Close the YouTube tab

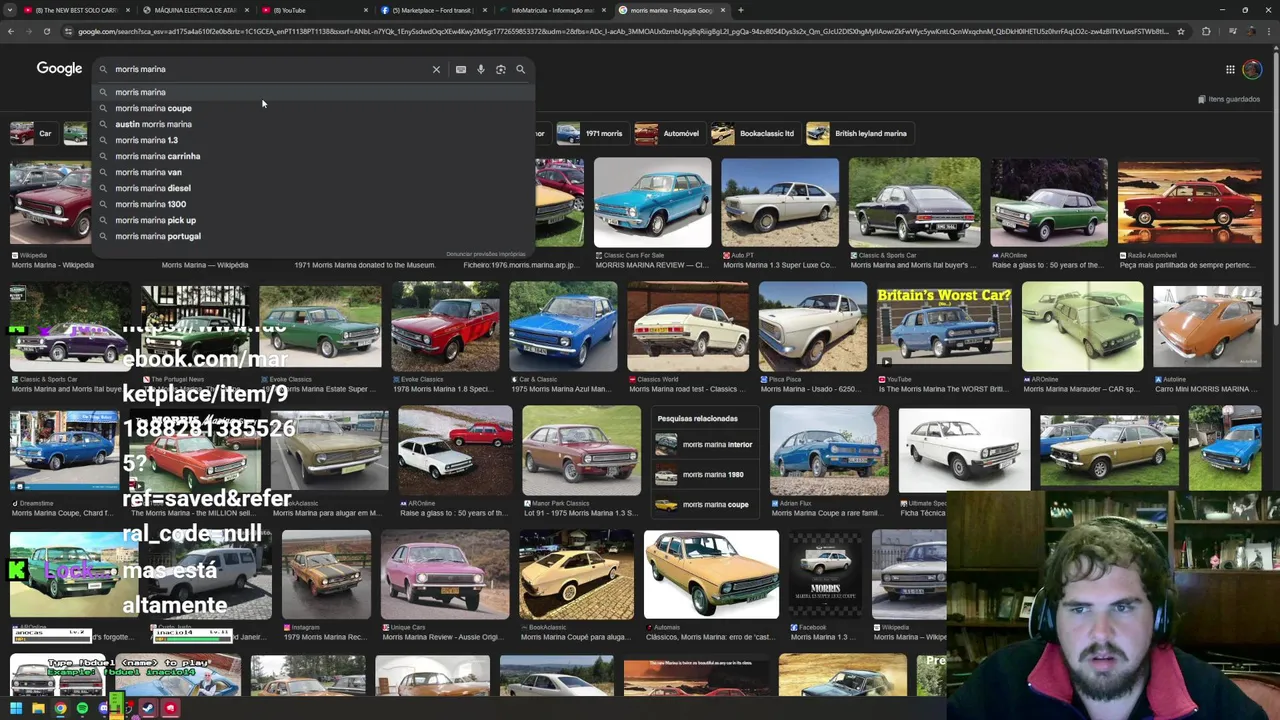point(365,10)
